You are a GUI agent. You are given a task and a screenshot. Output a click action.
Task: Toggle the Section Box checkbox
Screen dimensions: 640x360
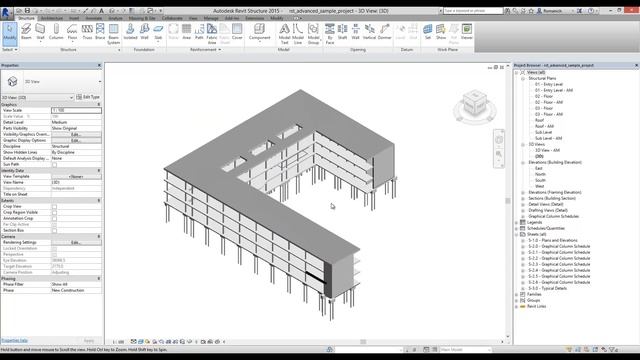coord(54,231)
